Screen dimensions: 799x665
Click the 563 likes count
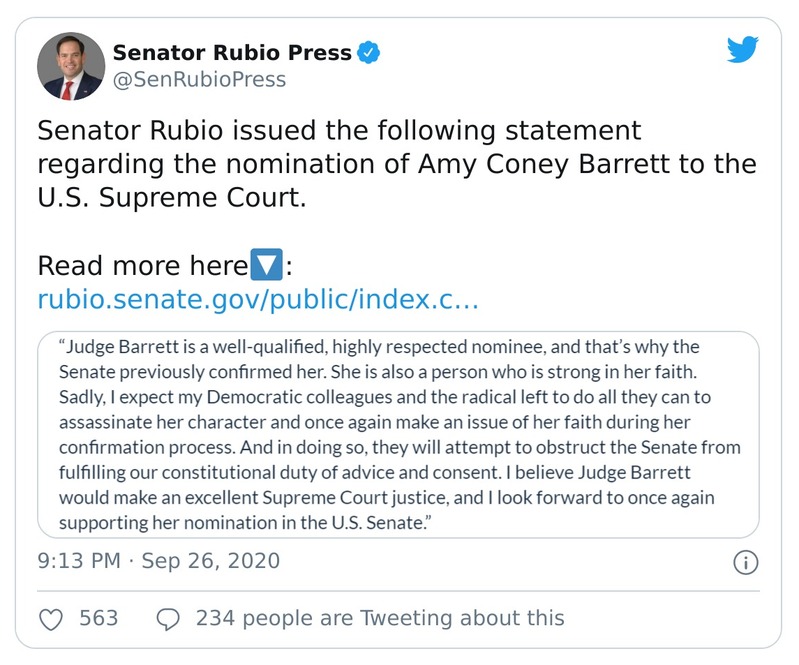(x=99, y=618)
